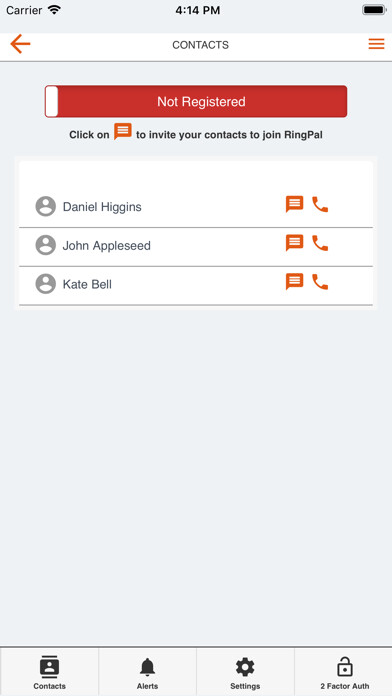
Task: Open the hamburger menu
Action: coord(376,44)
